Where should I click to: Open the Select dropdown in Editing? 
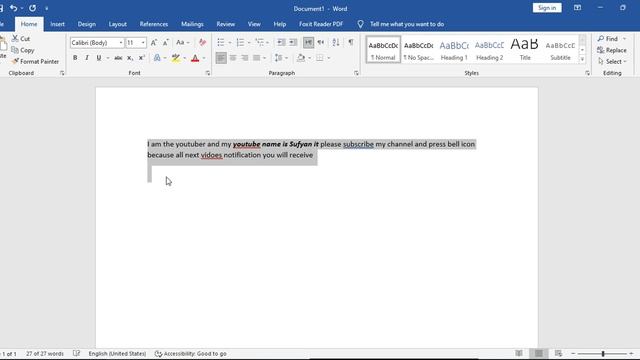tap(612, 62)
